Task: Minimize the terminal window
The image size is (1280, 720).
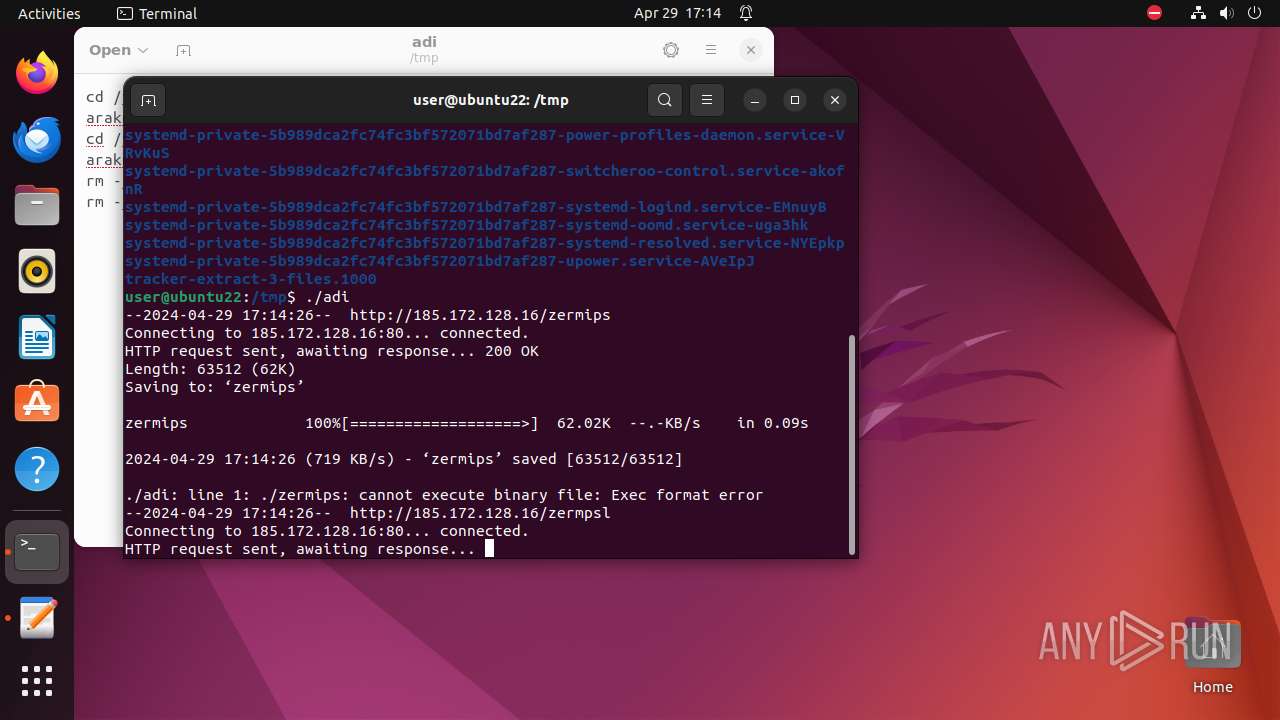Action: pos(755,100)
